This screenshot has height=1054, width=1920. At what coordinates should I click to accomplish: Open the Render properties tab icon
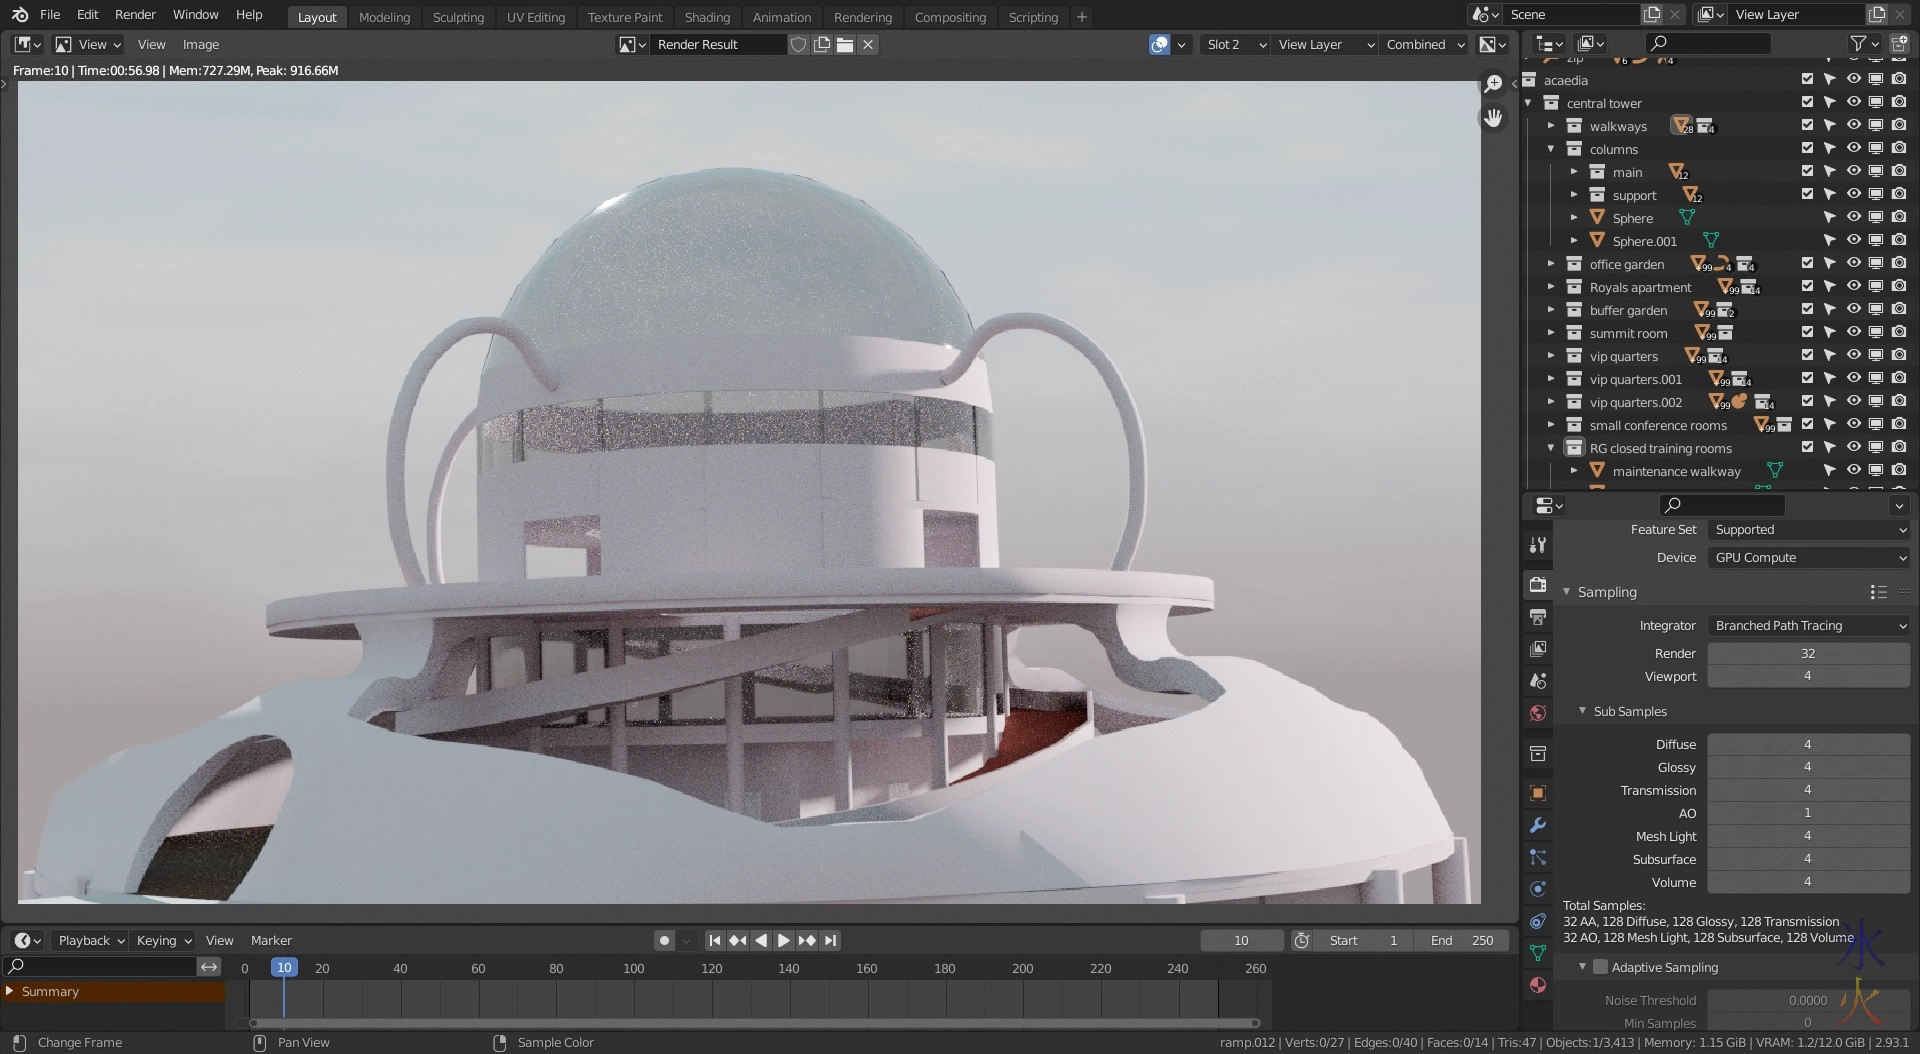(1538, 585)
